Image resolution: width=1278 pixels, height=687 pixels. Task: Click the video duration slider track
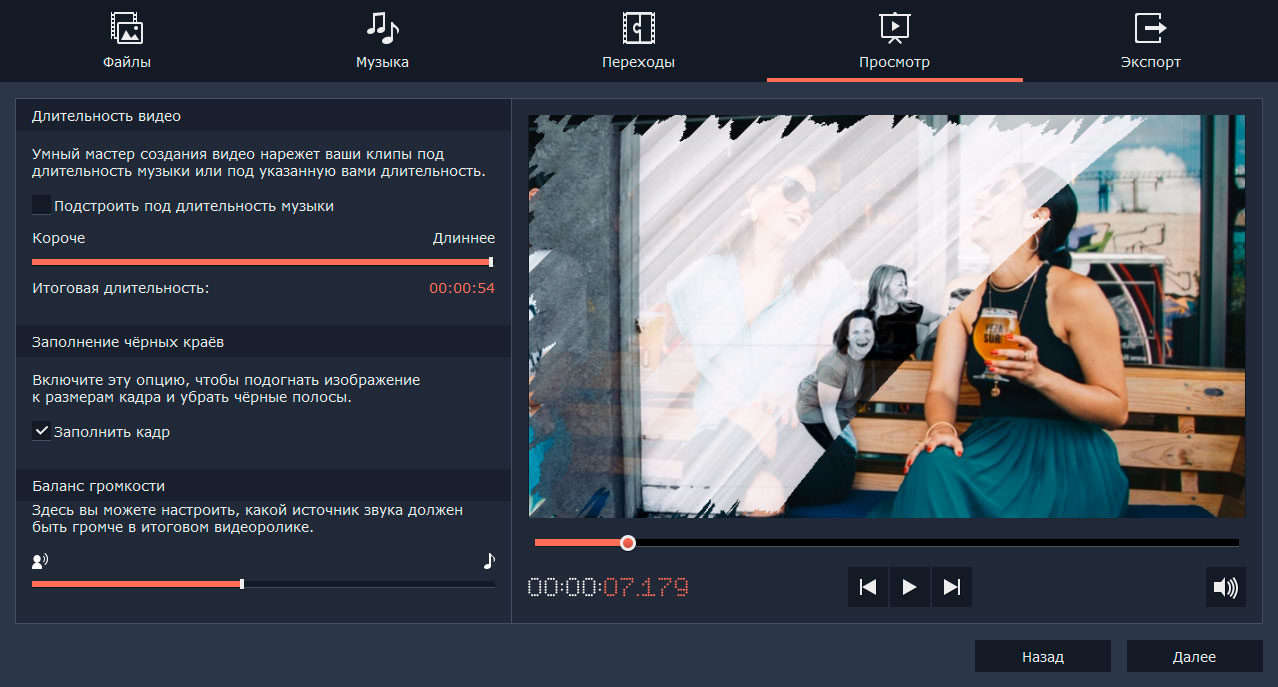click(262, 262)
